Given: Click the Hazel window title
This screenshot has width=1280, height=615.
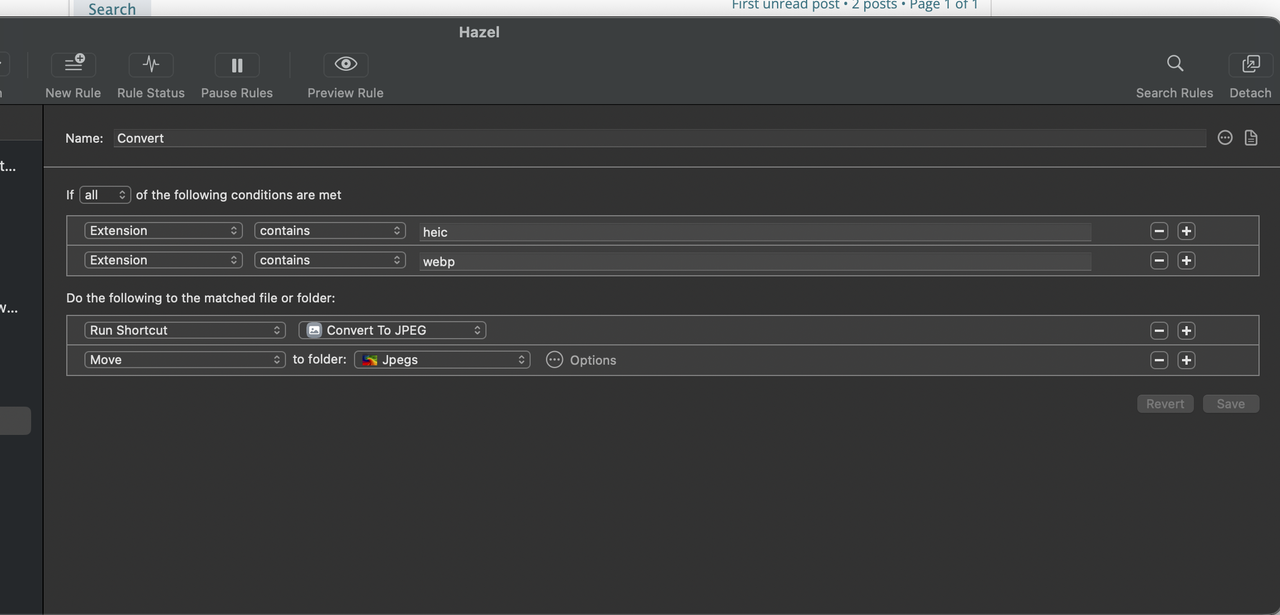Looking at the screenshot, I should click(x=479, y=32).
